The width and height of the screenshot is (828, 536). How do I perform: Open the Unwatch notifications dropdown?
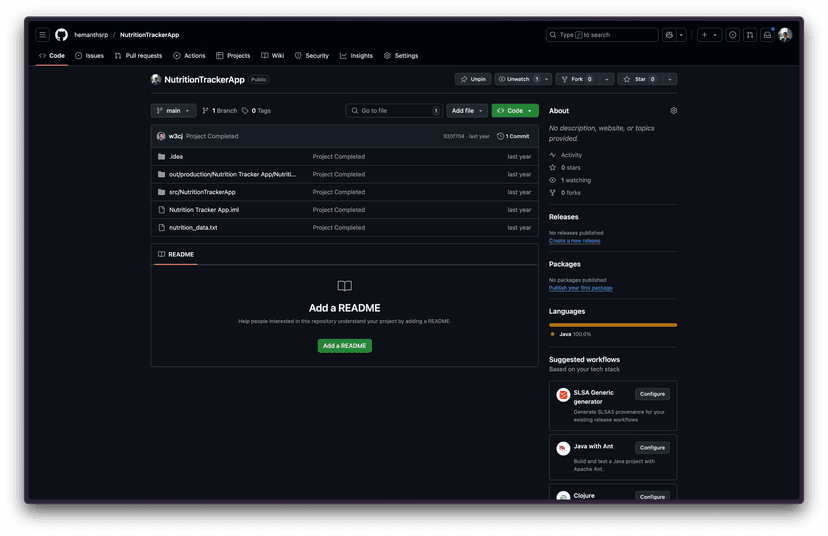pos(523,79)
